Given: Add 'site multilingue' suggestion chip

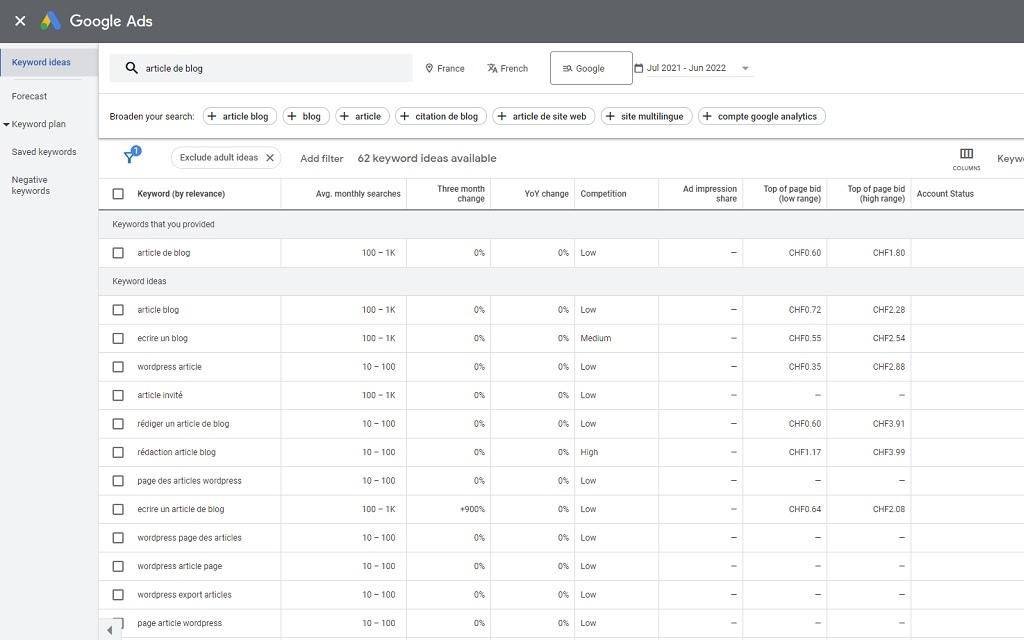Looking at the screenshot, I should (x=646, y=116).
